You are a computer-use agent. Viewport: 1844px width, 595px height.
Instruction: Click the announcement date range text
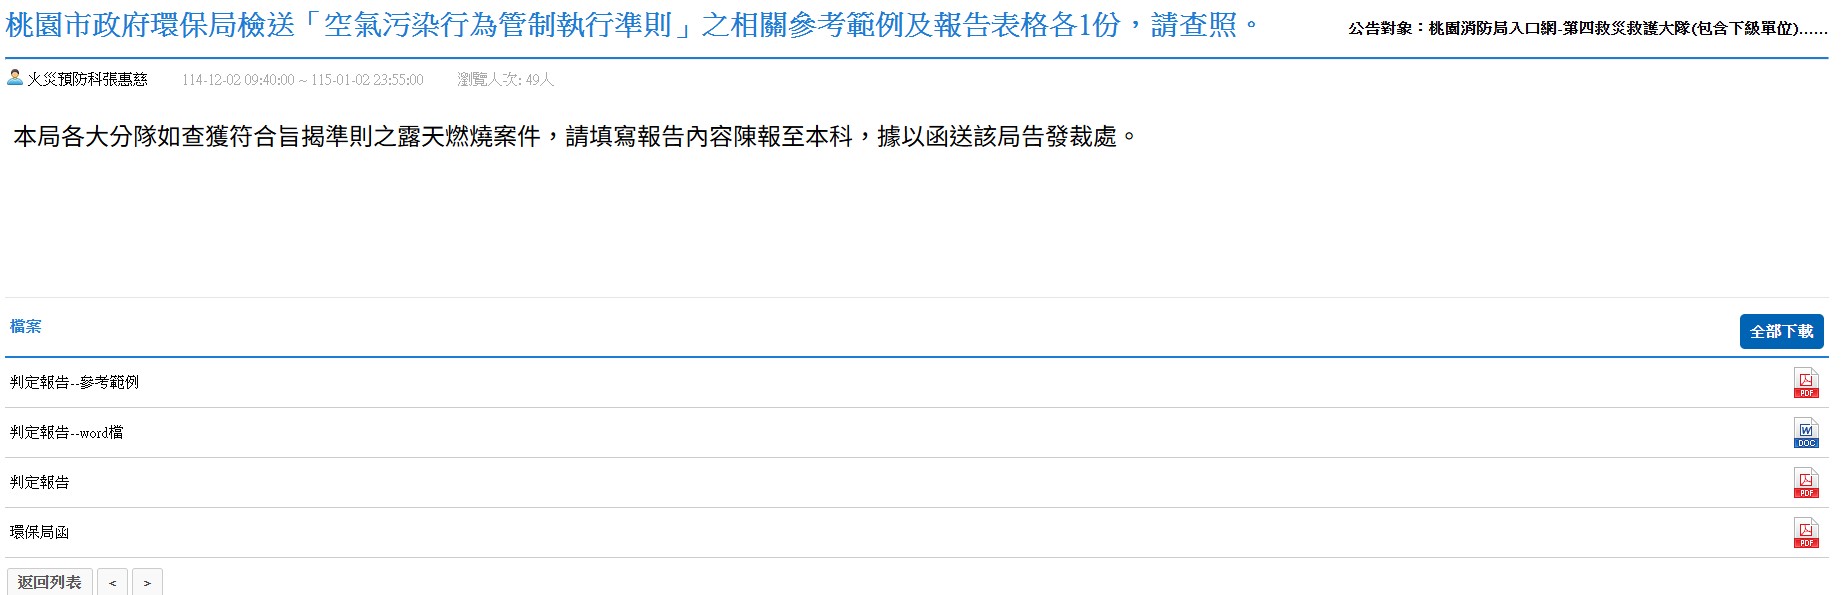302,80
